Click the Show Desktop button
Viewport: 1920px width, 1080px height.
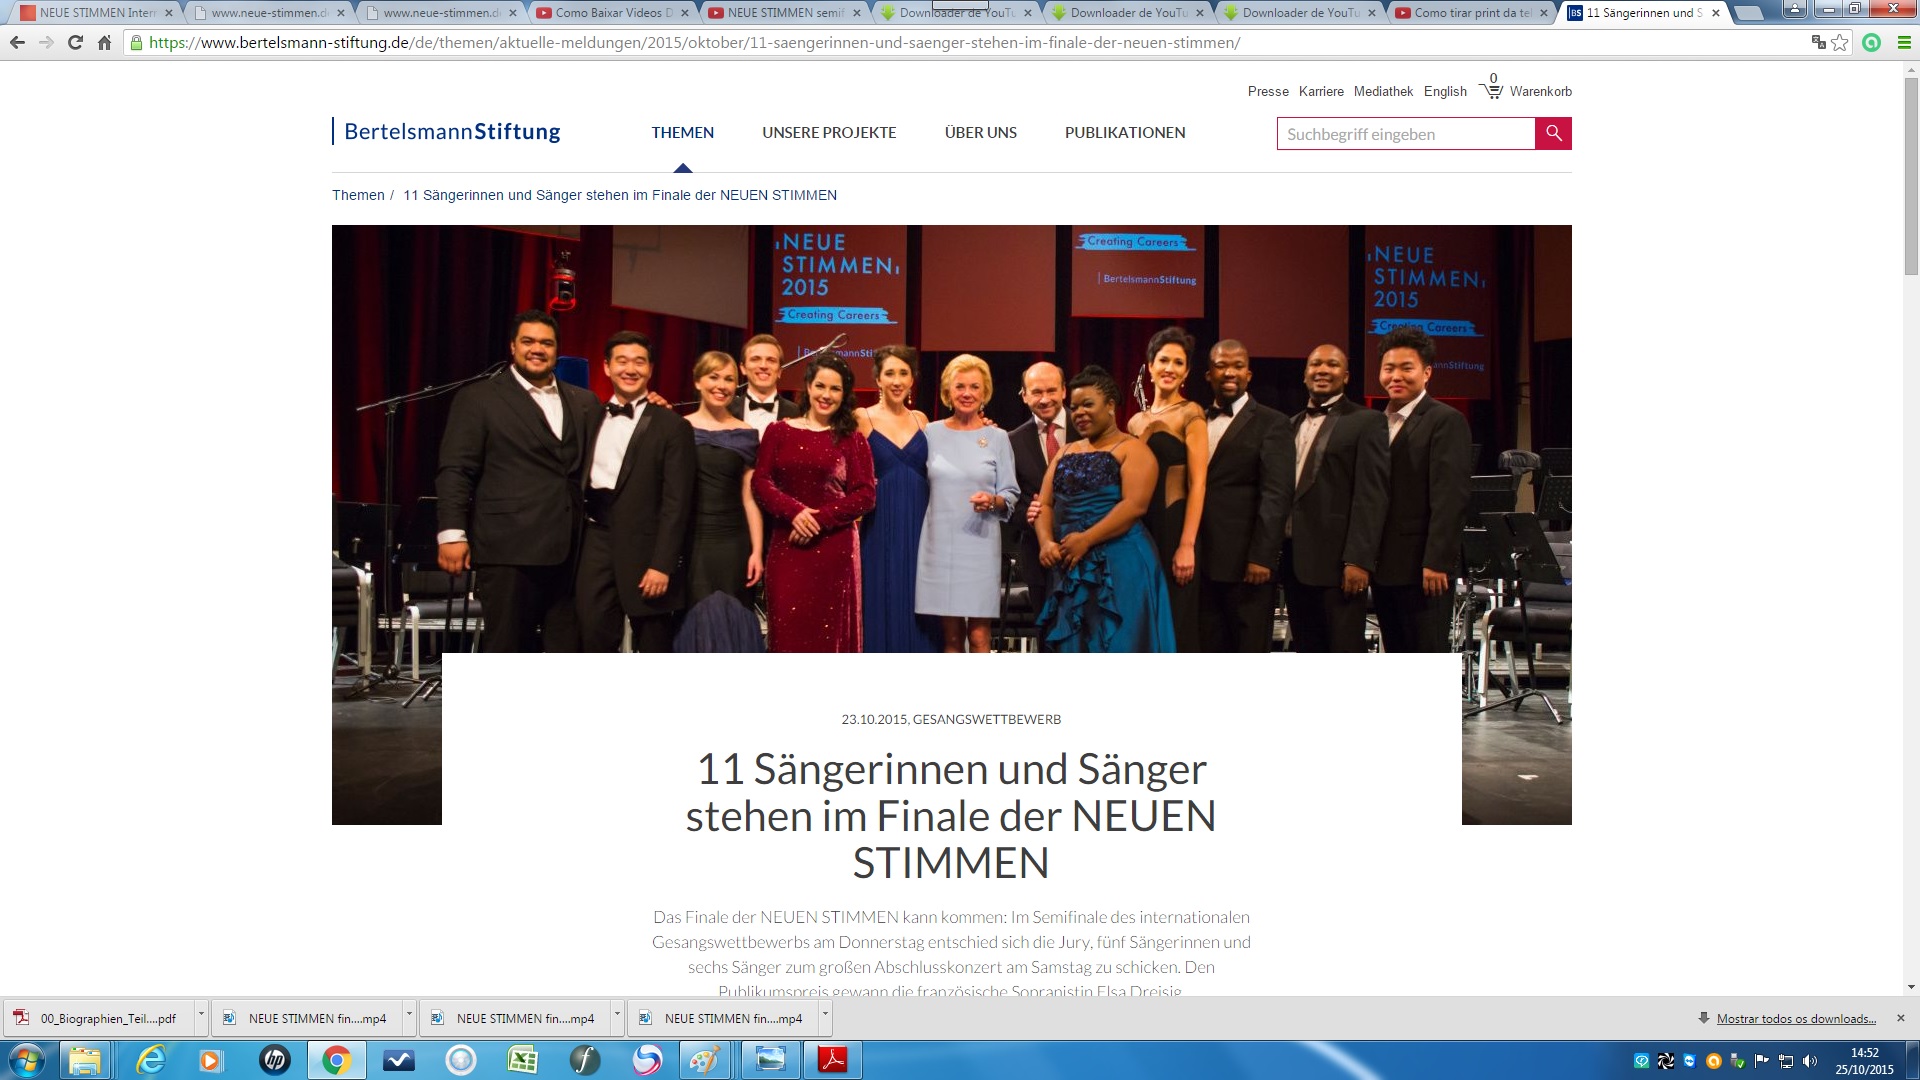(1913, 1060)
